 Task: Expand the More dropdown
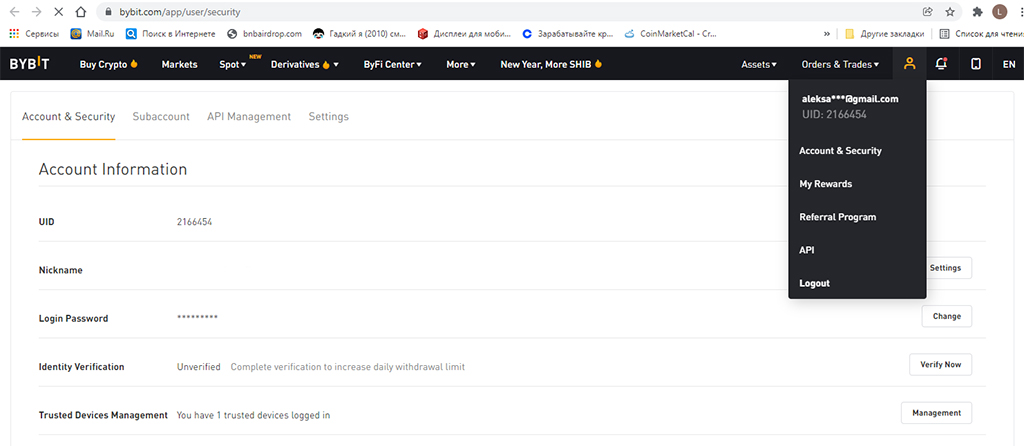[x=461, y=64]
